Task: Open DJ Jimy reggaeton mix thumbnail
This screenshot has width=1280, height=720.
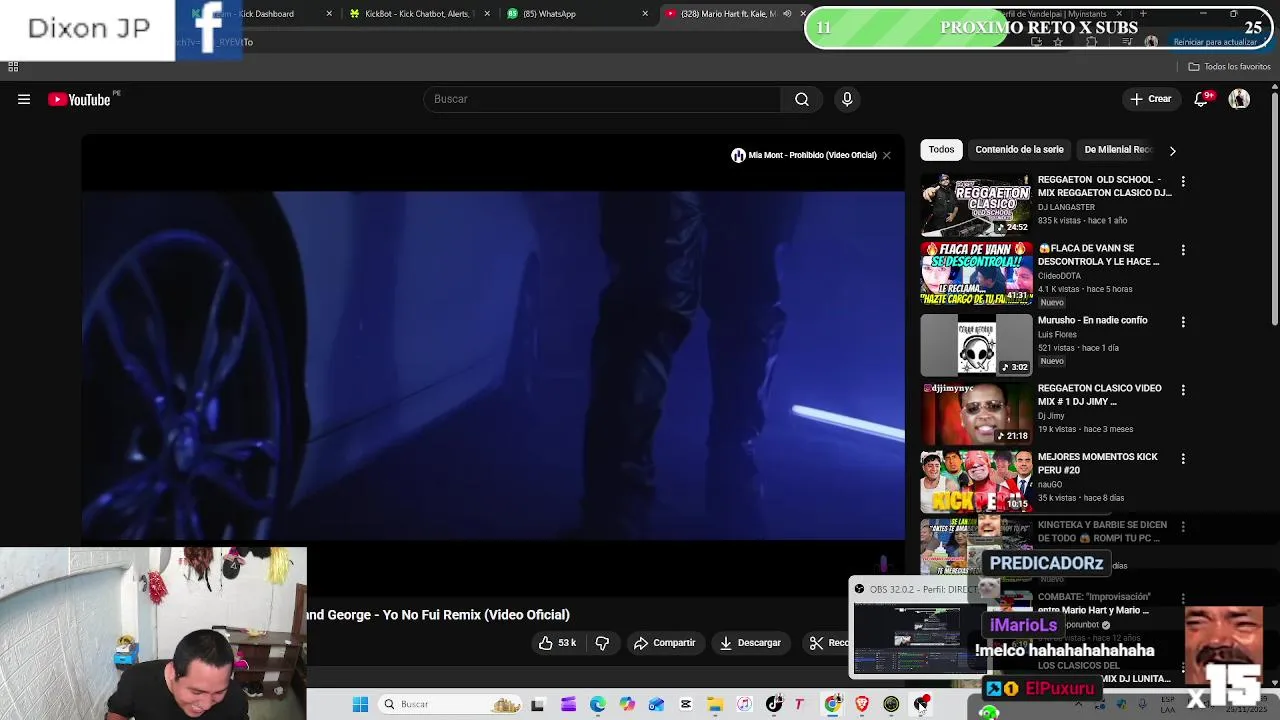Action: tap(976, 414)
